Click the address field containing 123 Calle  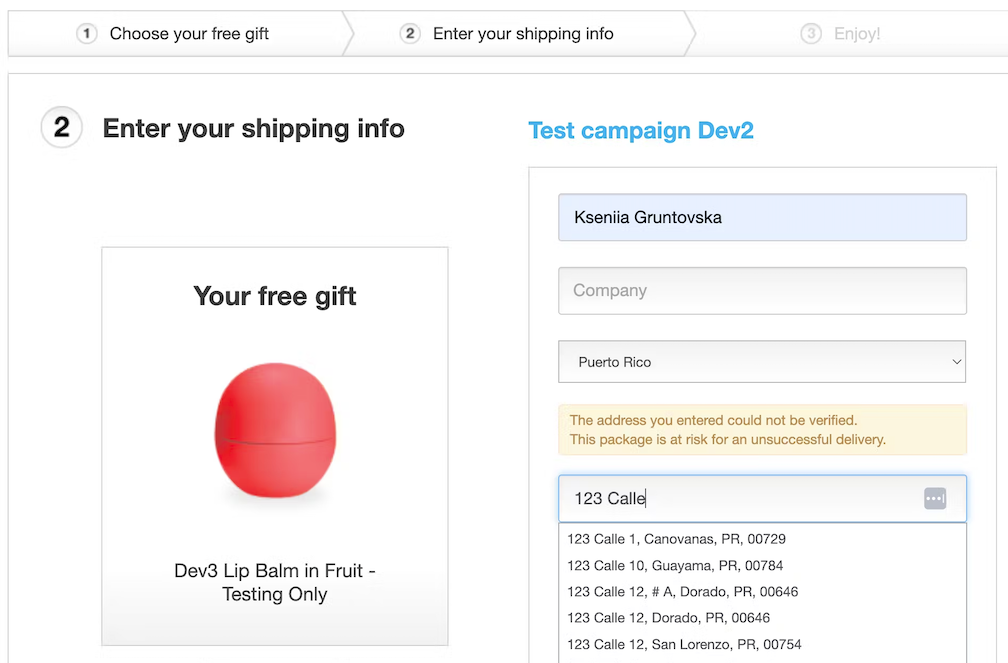pos(740,498)
